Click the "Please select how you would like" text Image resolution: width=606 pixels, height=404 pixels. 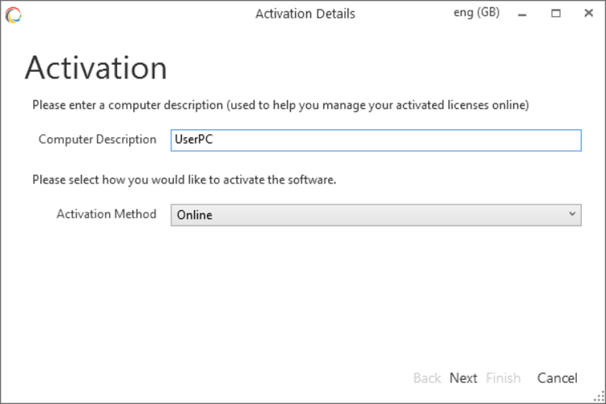[x=184, y=180]
